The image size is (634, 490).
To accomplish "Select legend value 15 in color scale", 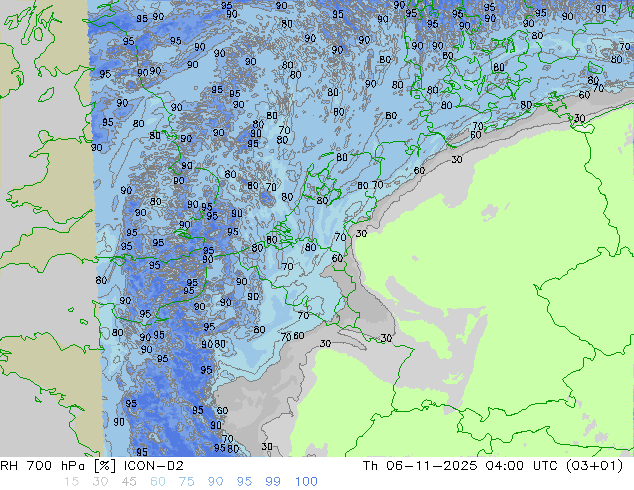I will [71, 482].
